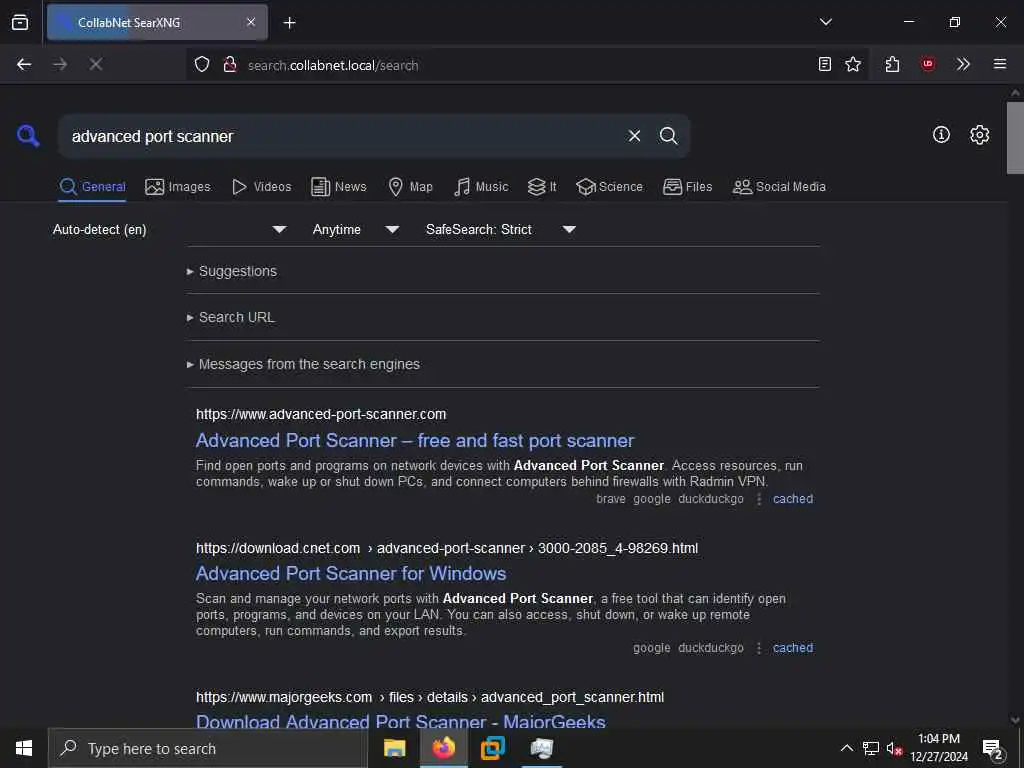Expand the Suggestions section
1024x768 pixels.
pyautogui.click(x=232, y=271)
